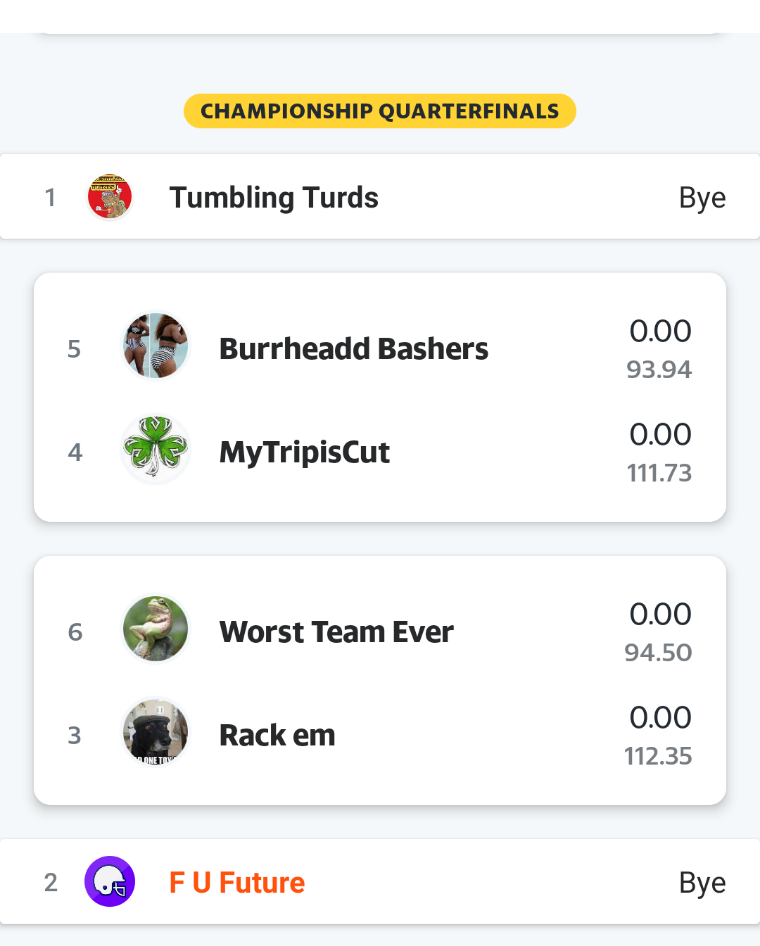Open Worst Team Ever frog avatar
Screen dimensions: 760x946
(x=156, y=629)
